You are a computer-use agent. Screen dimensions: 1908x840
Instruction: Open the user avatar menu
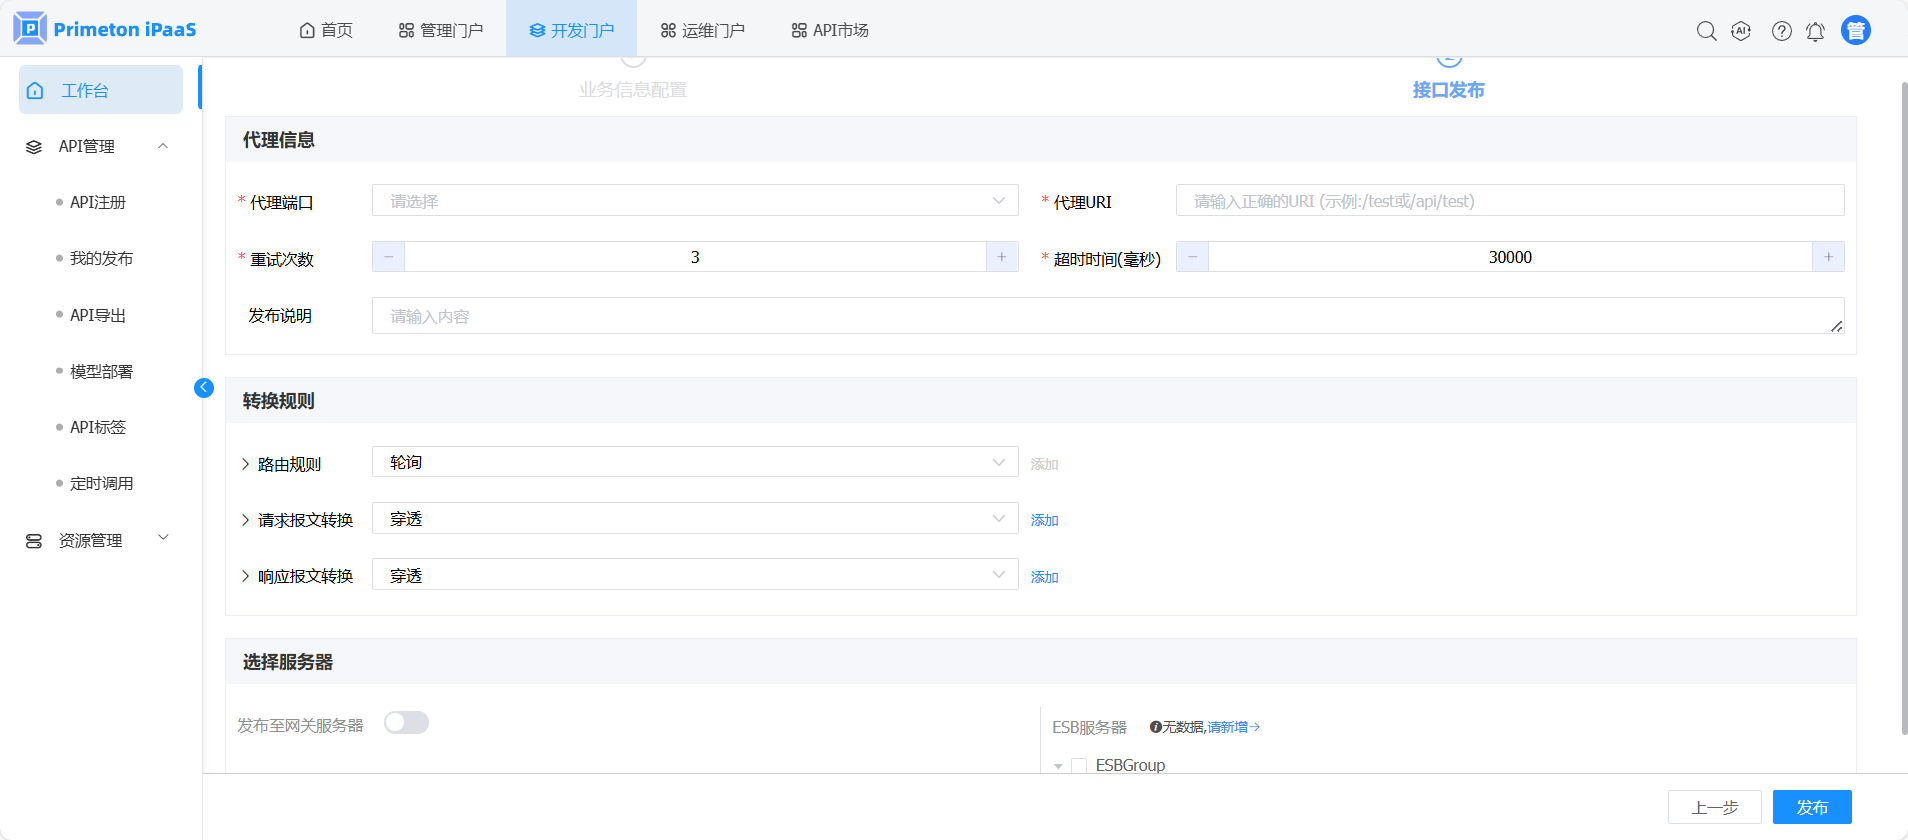pyautogui.click(x=1855, y=31)
